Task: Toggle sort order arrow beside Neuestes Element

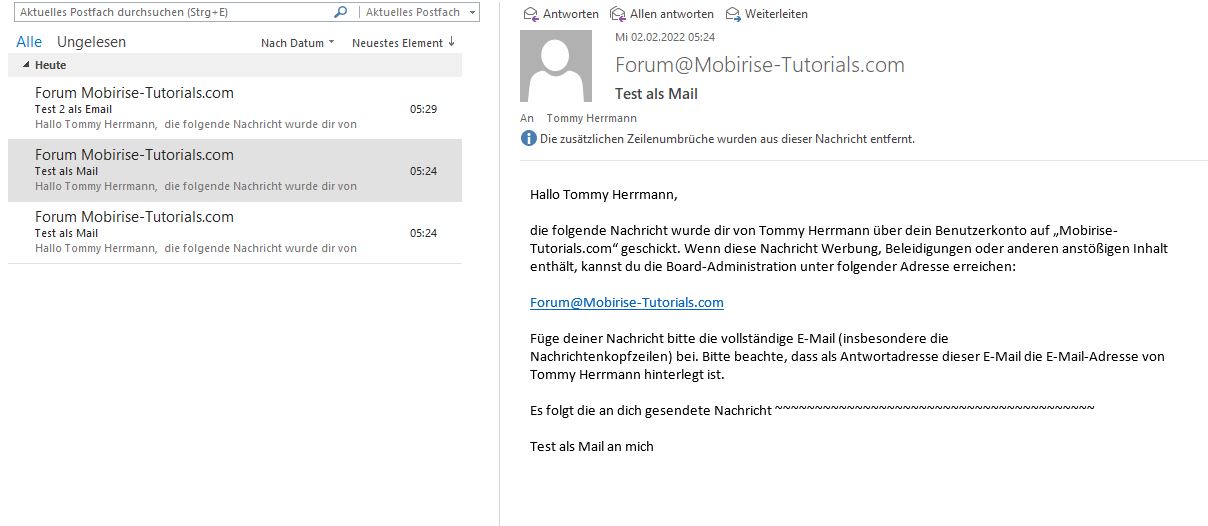Action: click(x=452, y=42)
